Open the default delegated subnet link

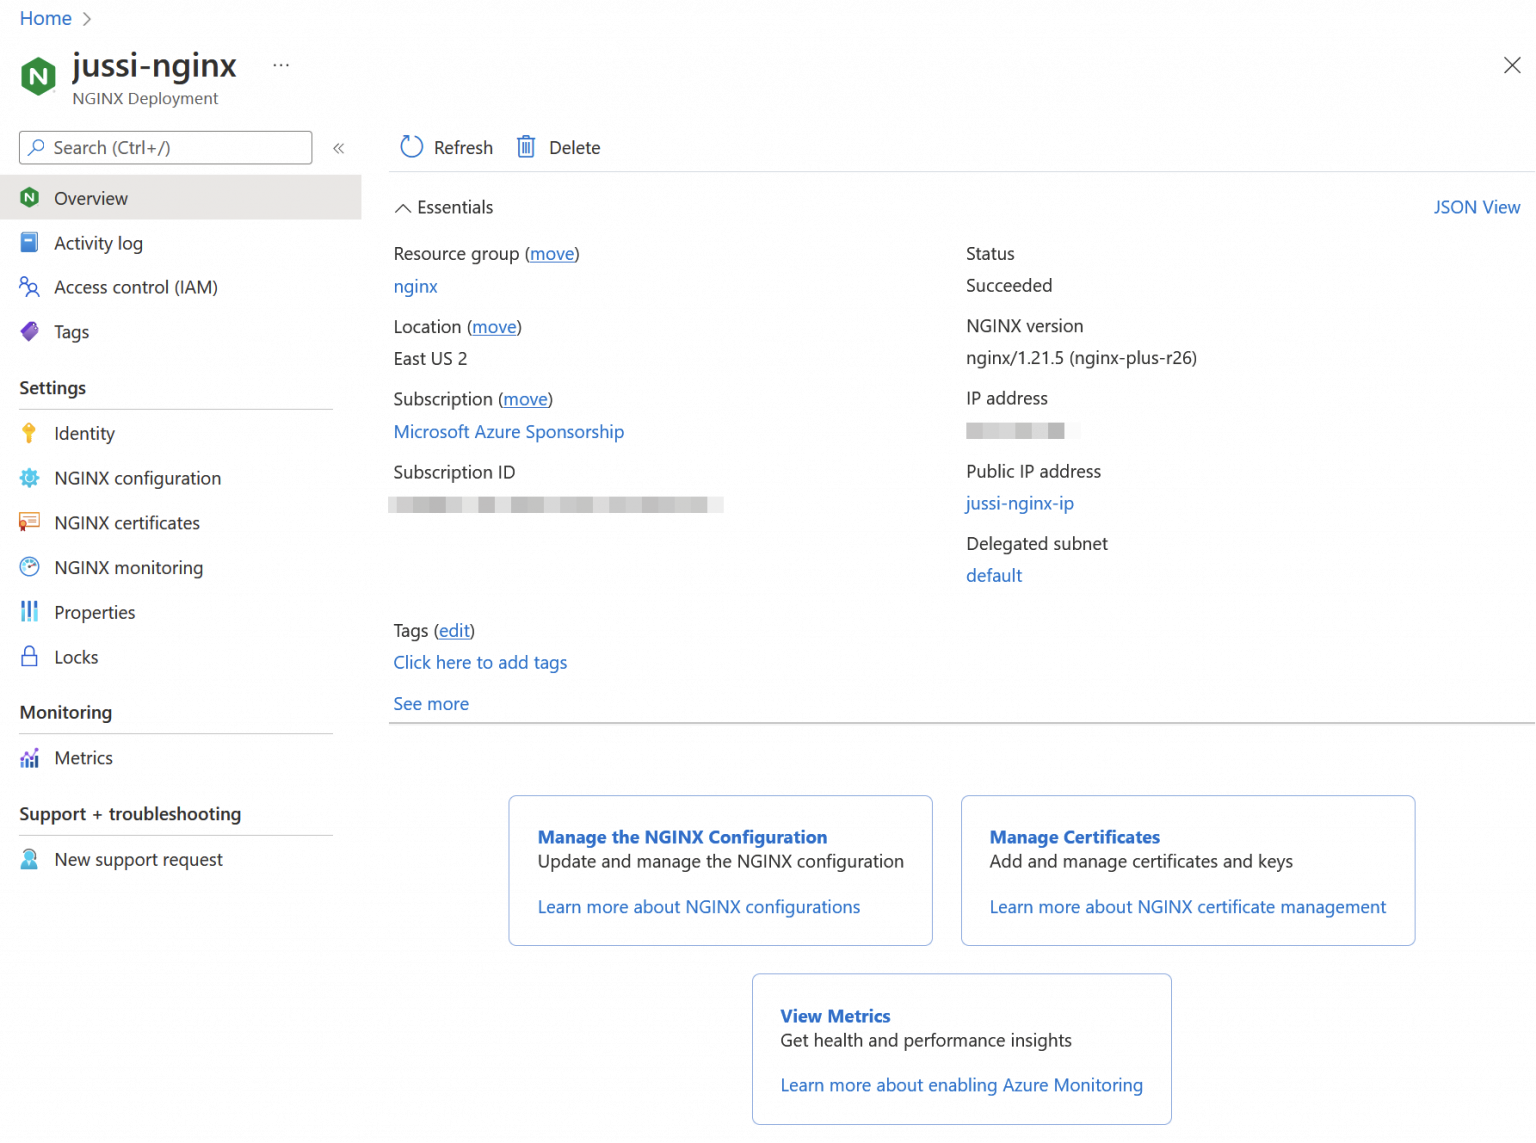coord(994,575)
